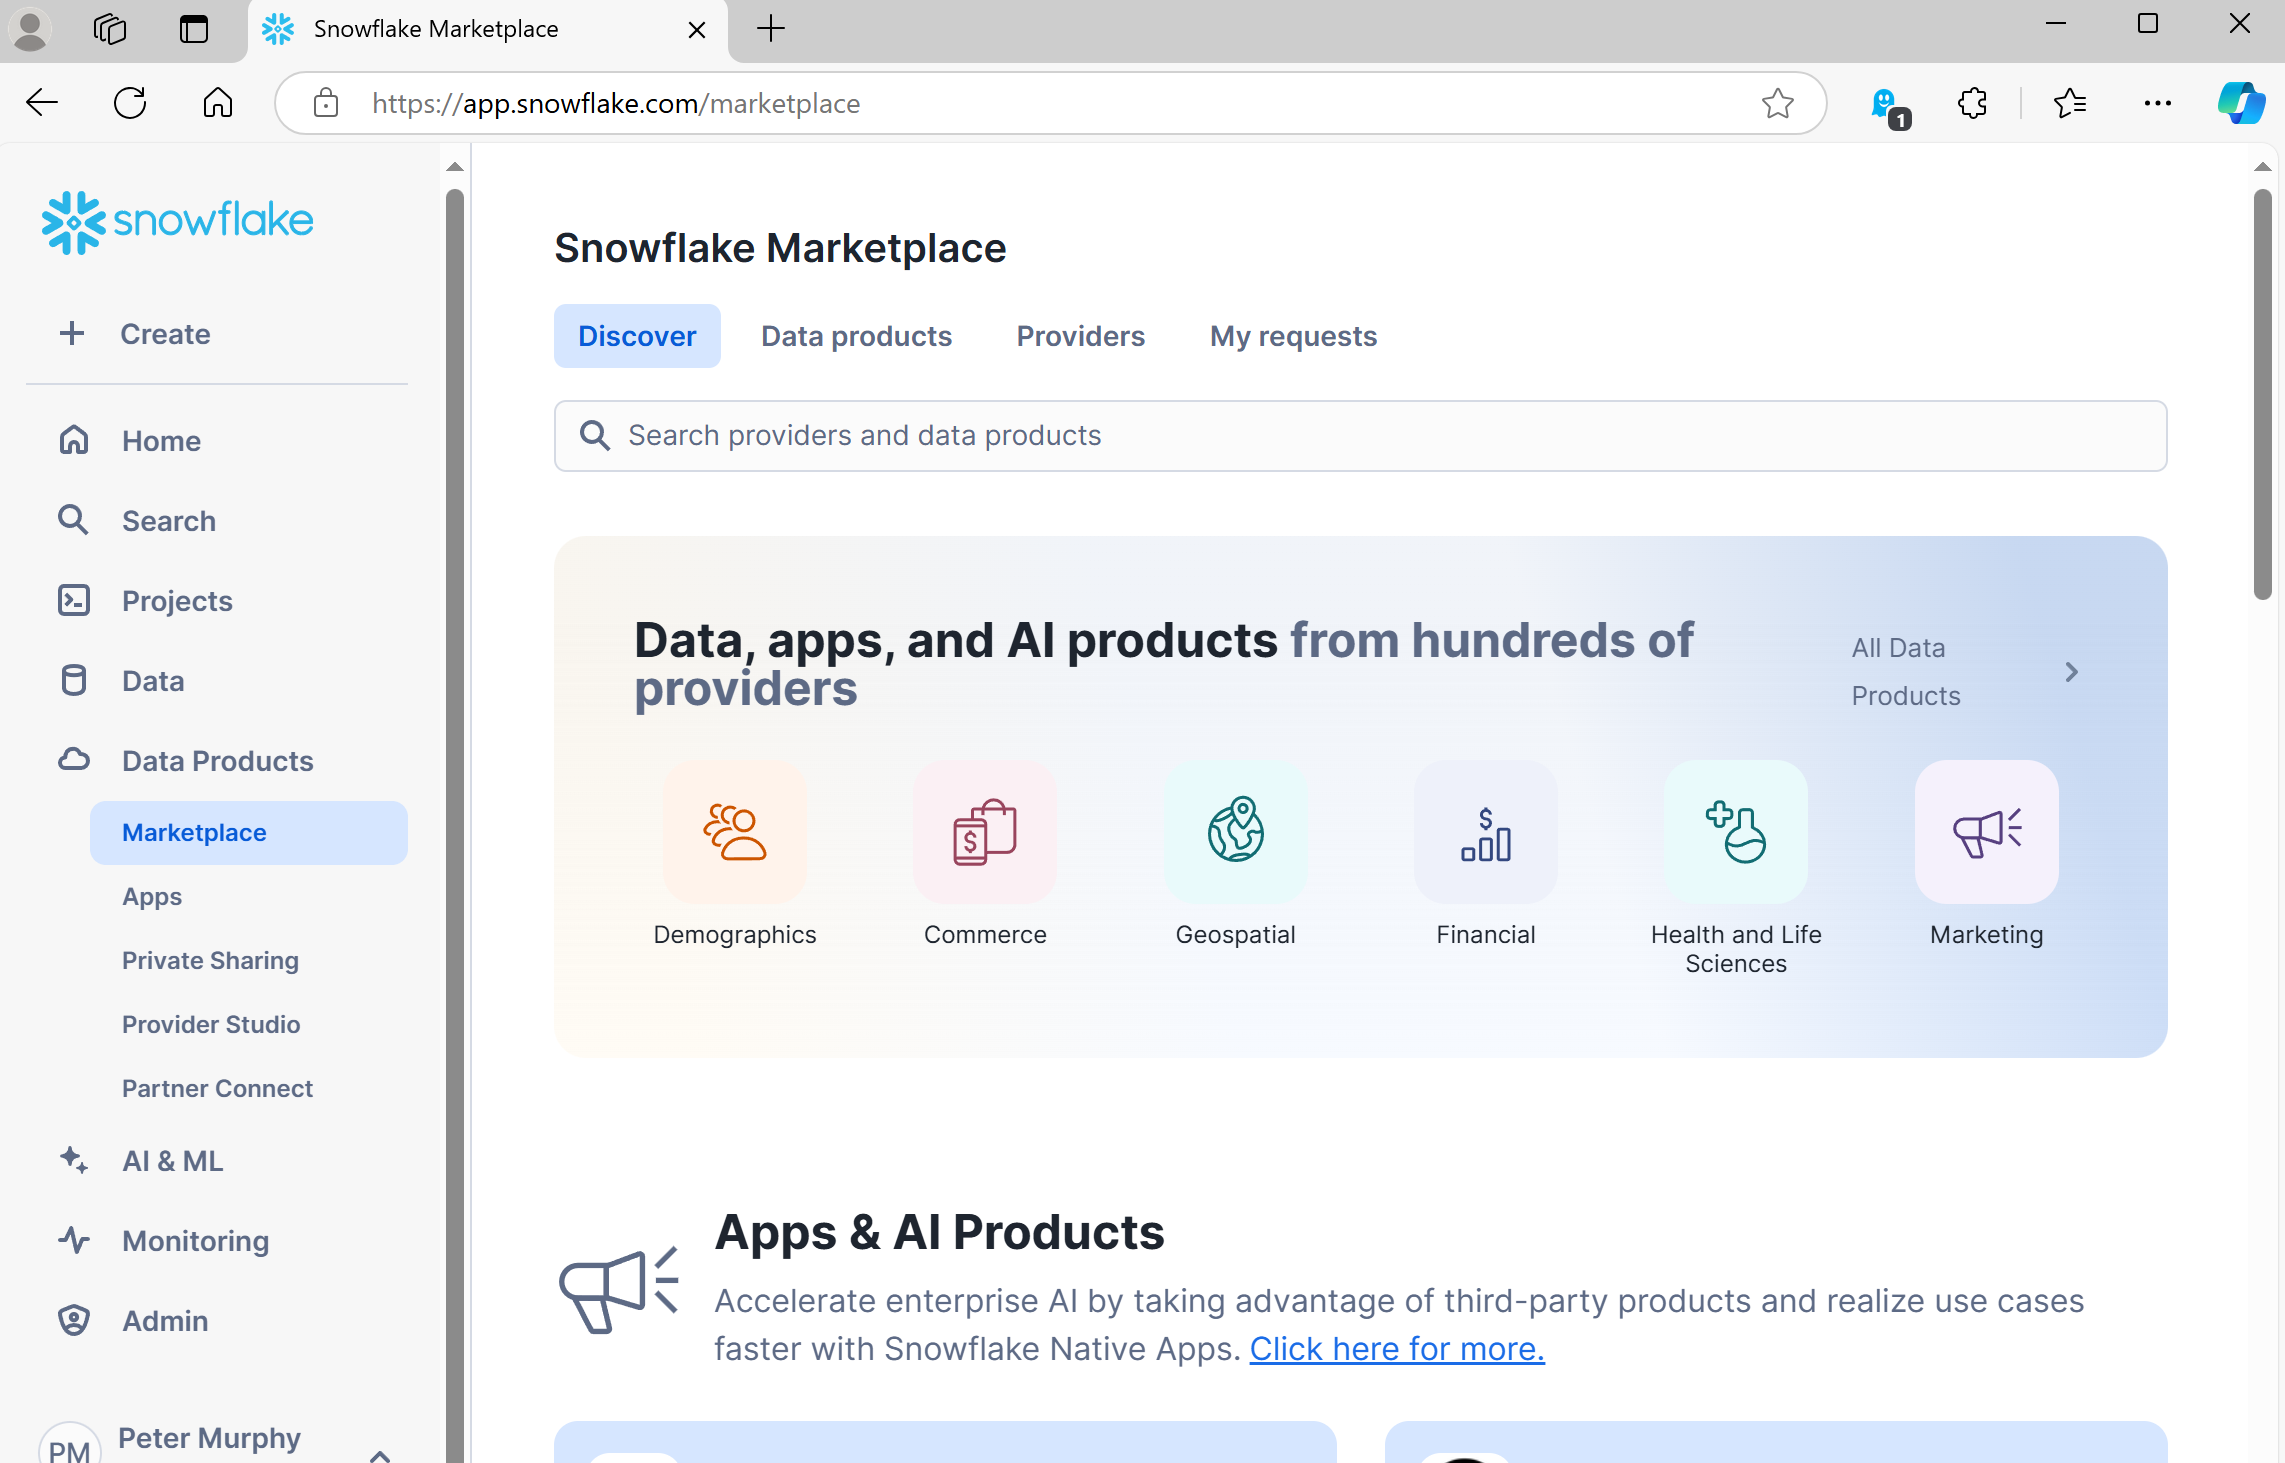Screen dimensions: 2285x1463
Task: Open Private Sharing in sidebar
Action: [x=210, y=960]
